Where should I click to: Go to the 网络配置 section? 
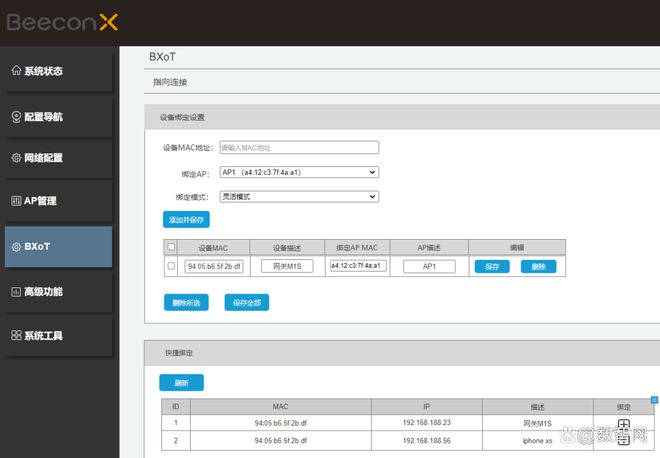tap(59, 158)
